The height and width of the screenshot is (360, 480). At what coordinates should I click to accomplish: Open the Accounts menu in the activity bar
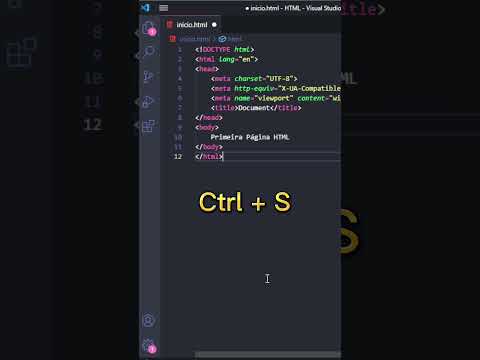149,320
